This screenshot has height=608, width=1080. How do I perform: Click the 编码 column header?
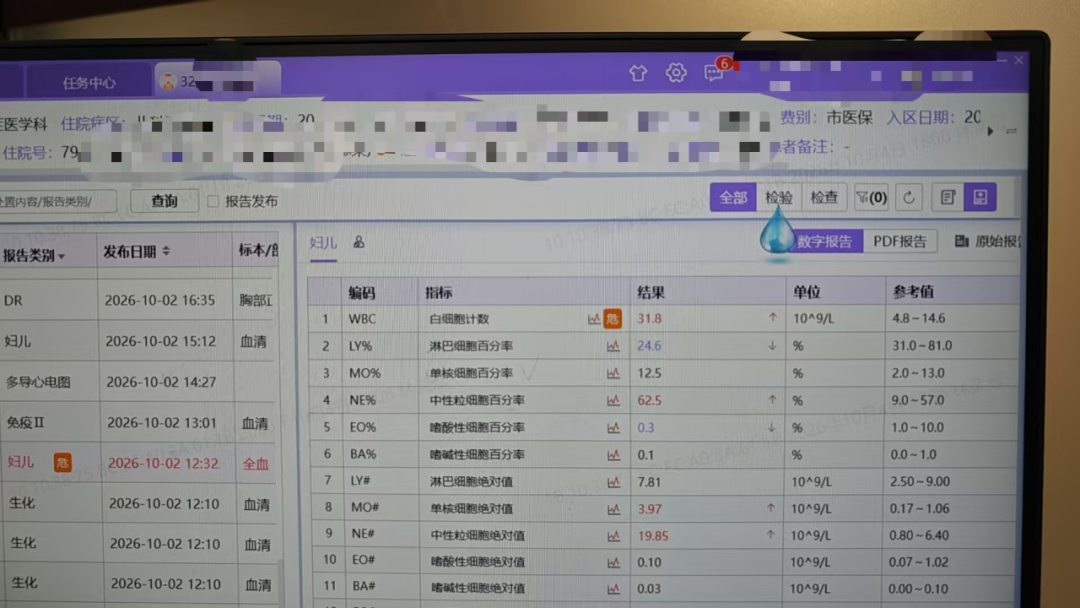362,293
